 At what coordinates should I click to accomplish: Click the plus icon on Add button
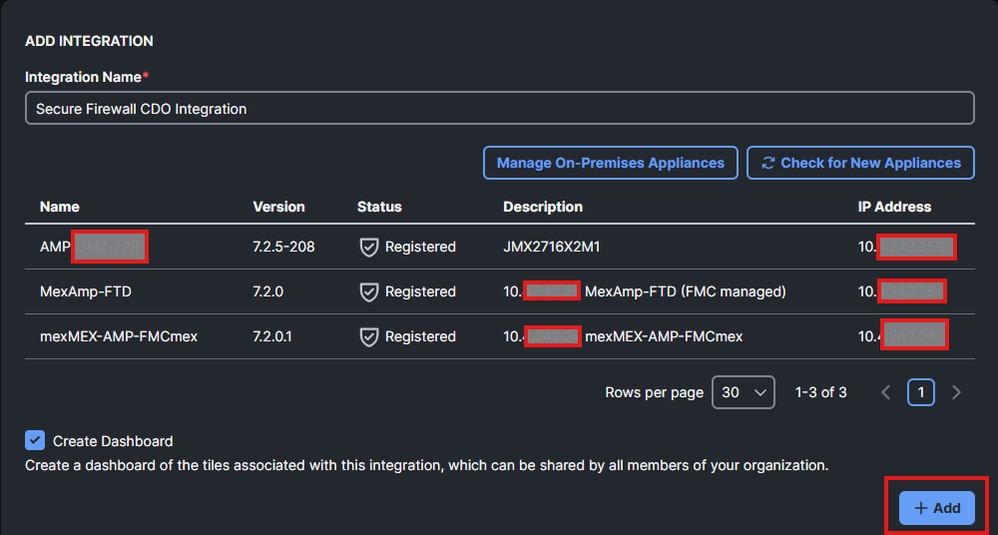[921, 508]
